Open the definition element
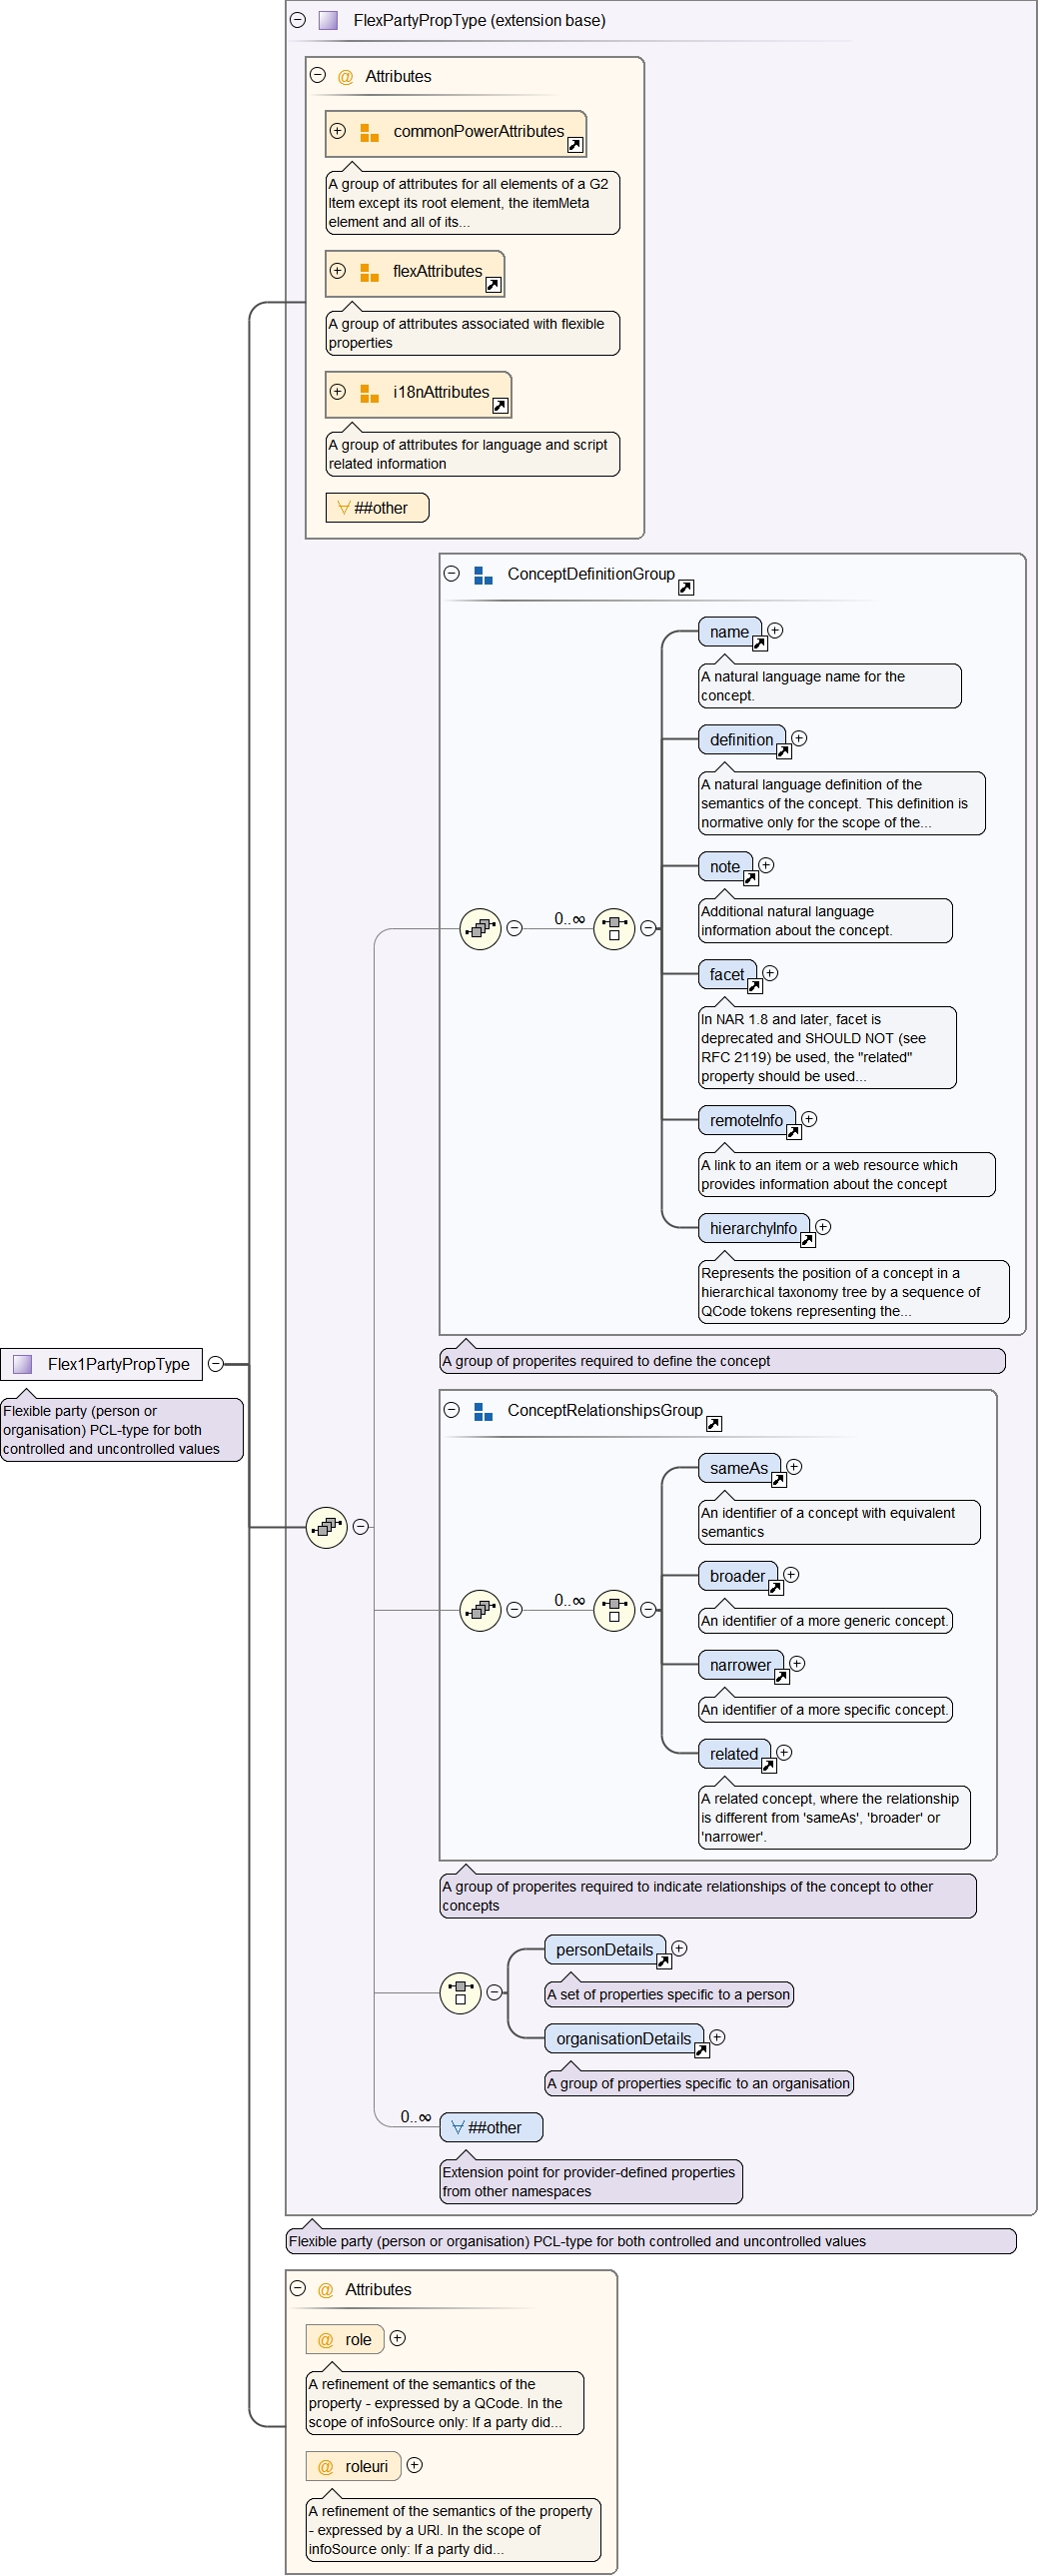The width and height of the screenshot is (1039, 2576). point(741,740)
